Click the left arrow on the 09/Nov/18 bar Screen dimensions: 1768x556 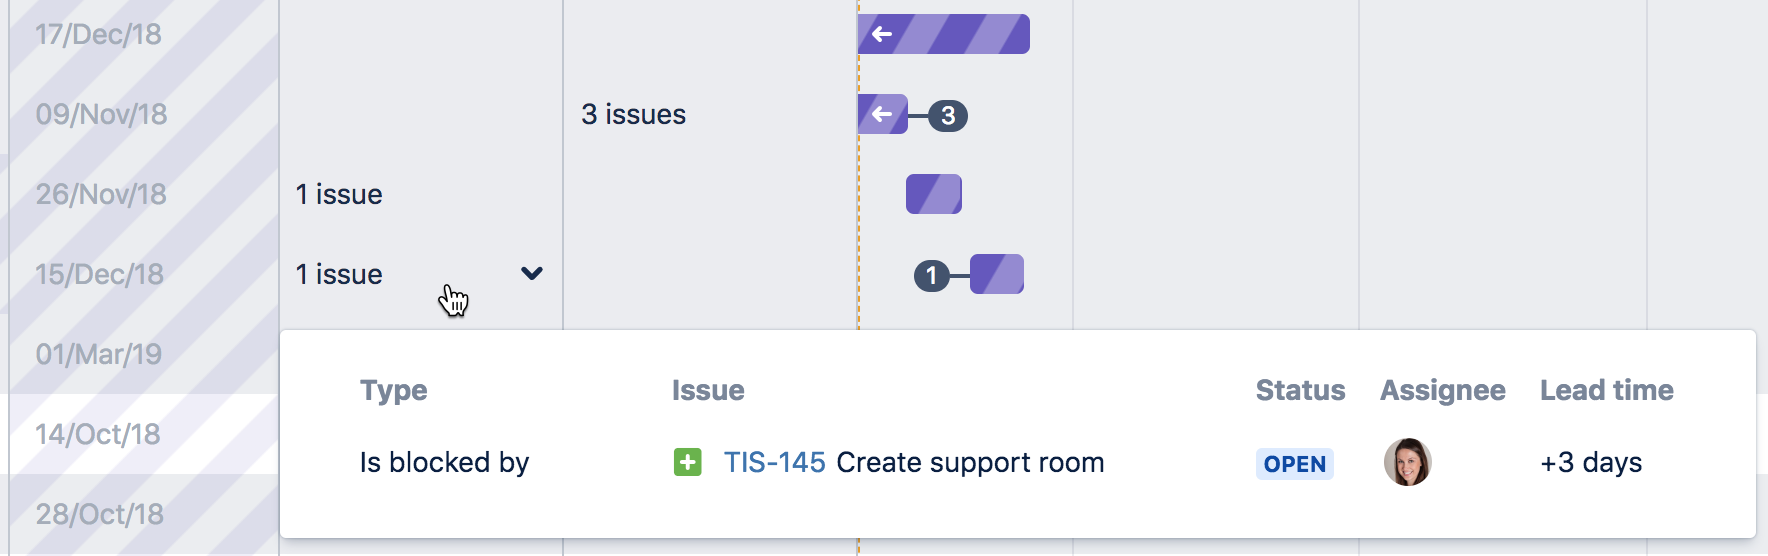pos(881,114)
